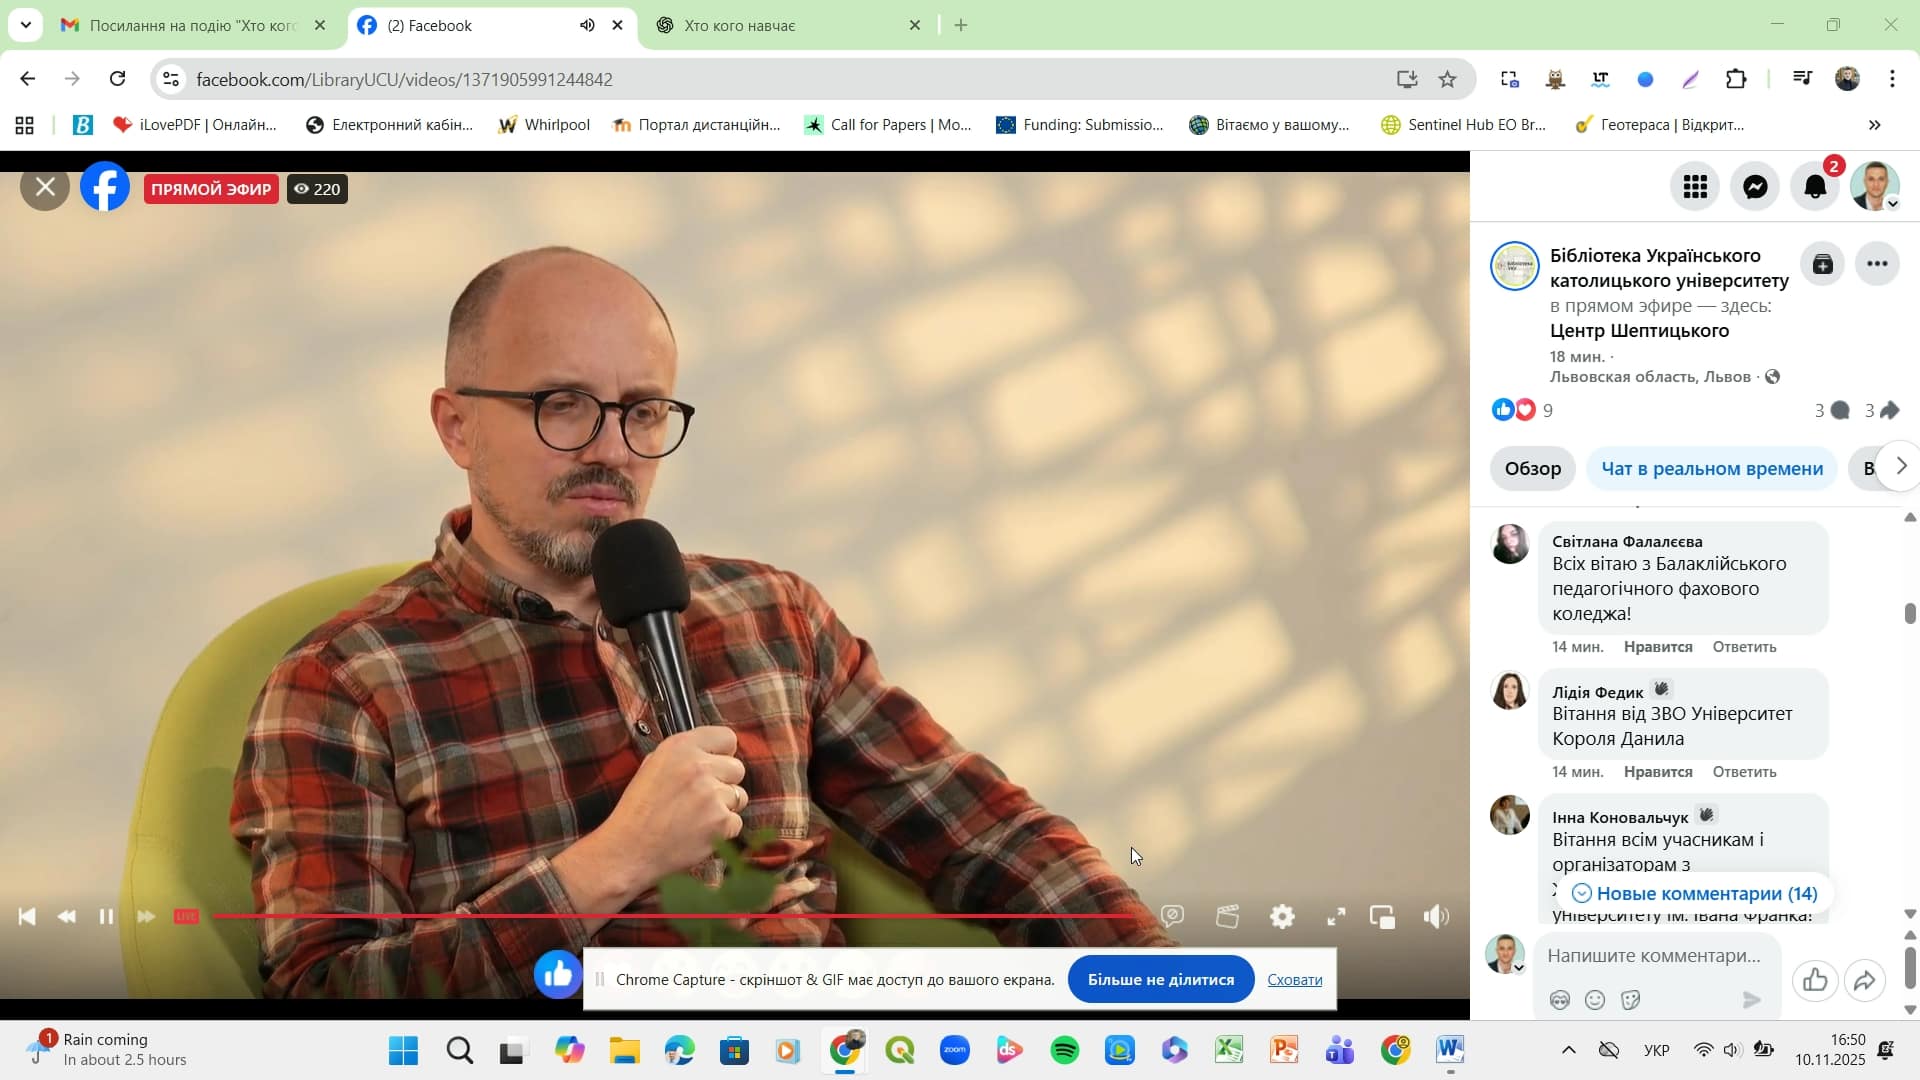Open the three-dots post options menu
Viewport: 1920px width, 1080px height.
tap(1877, 265)
